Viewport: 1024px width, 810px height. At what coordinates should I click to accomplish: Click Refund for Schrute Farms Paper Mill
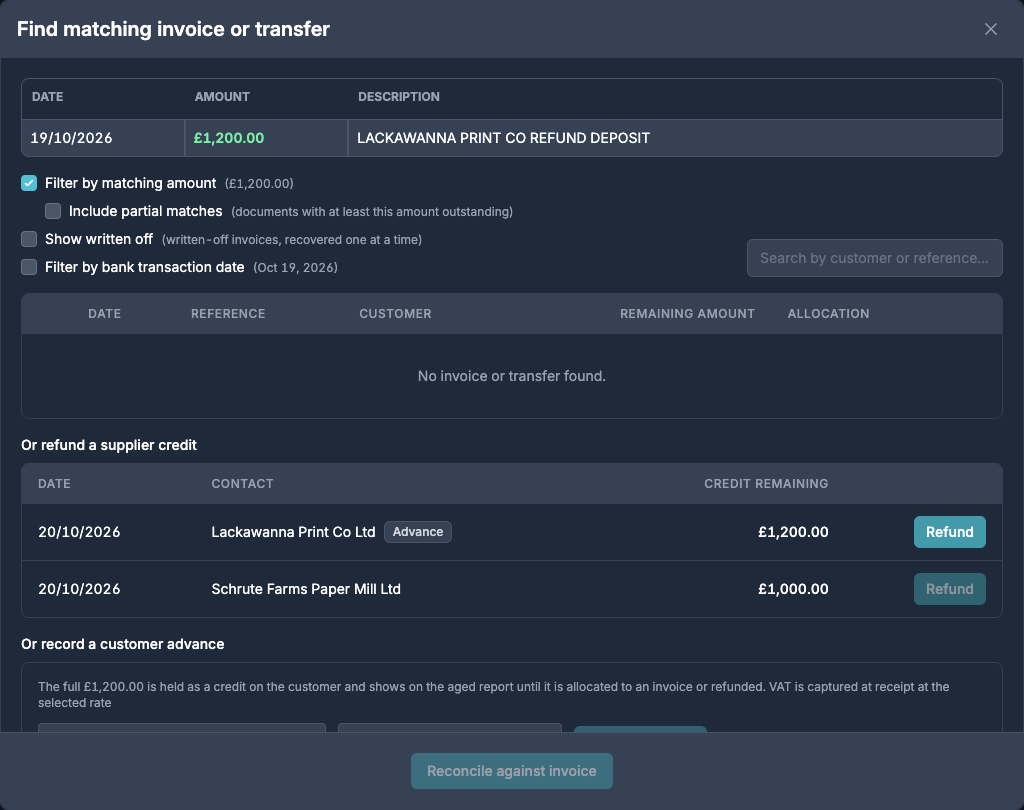950,589
